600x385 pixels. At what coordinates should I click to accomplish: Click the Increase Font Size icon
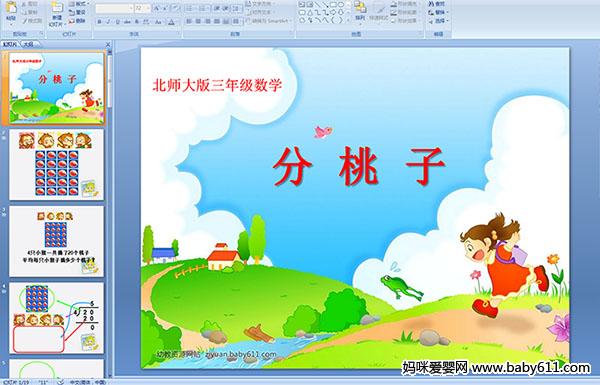[157, 8]
